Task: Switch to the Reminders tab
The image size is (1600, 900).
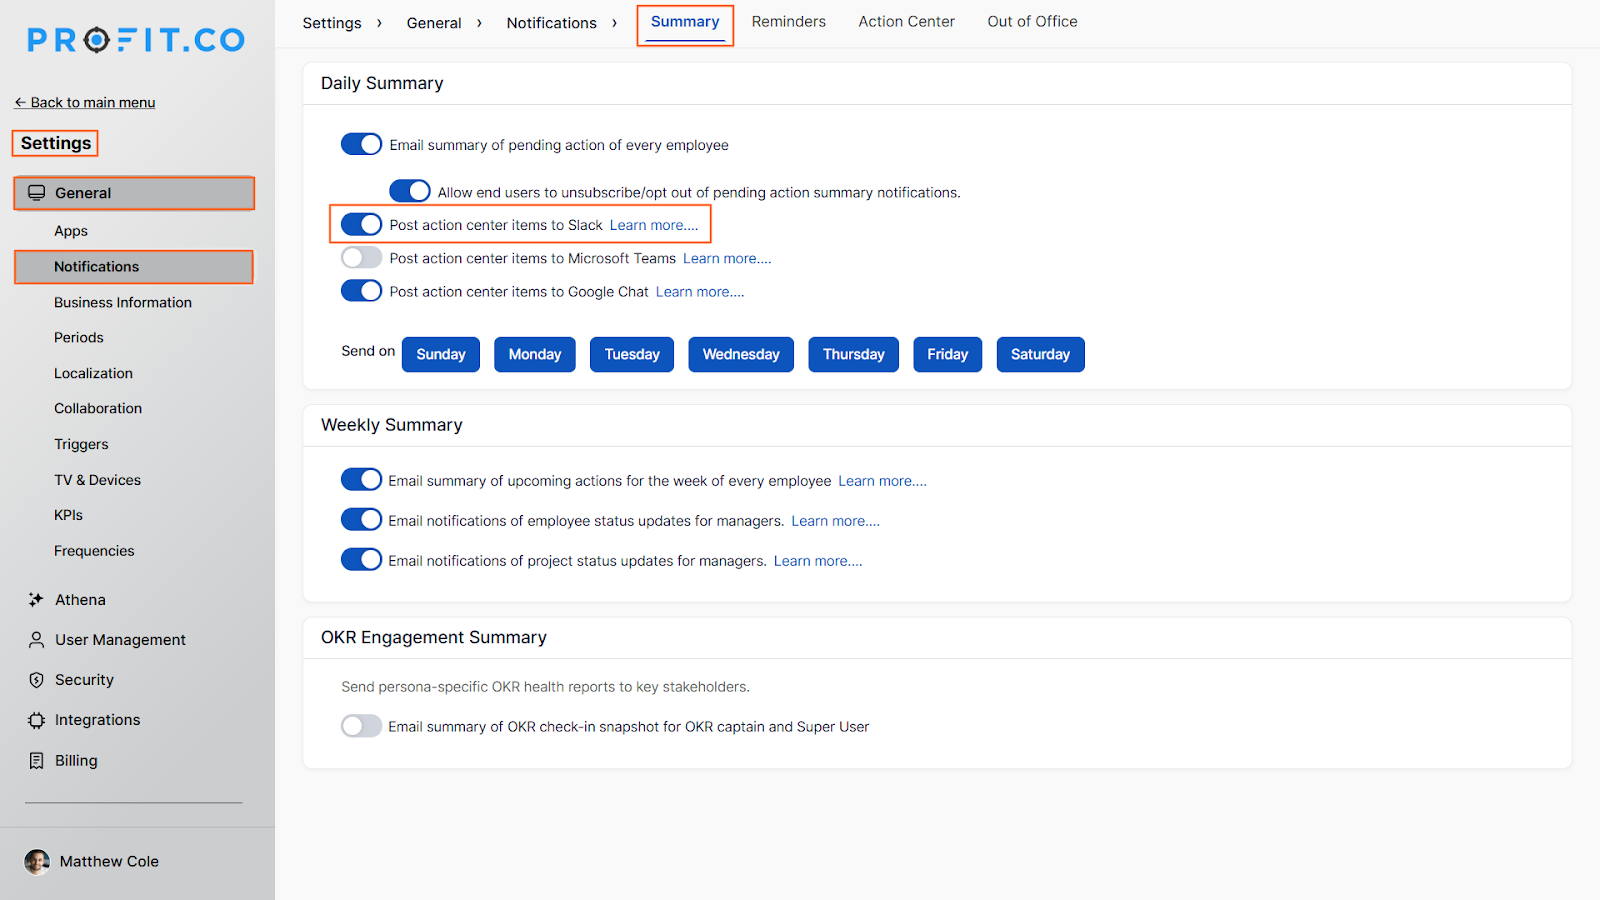Action: coord(789,22)
